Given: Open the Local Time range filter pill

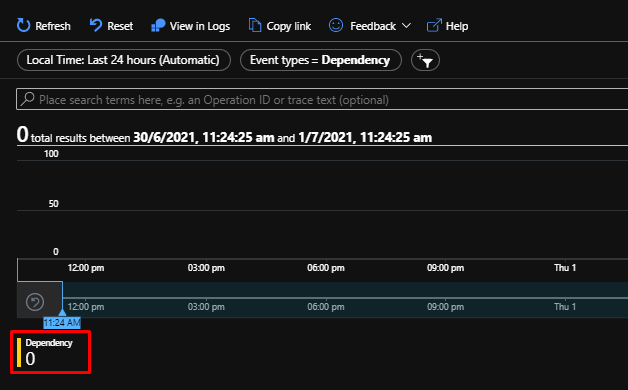Looking at the screenshot, I should pyautogui.click(x=124, y=60).
